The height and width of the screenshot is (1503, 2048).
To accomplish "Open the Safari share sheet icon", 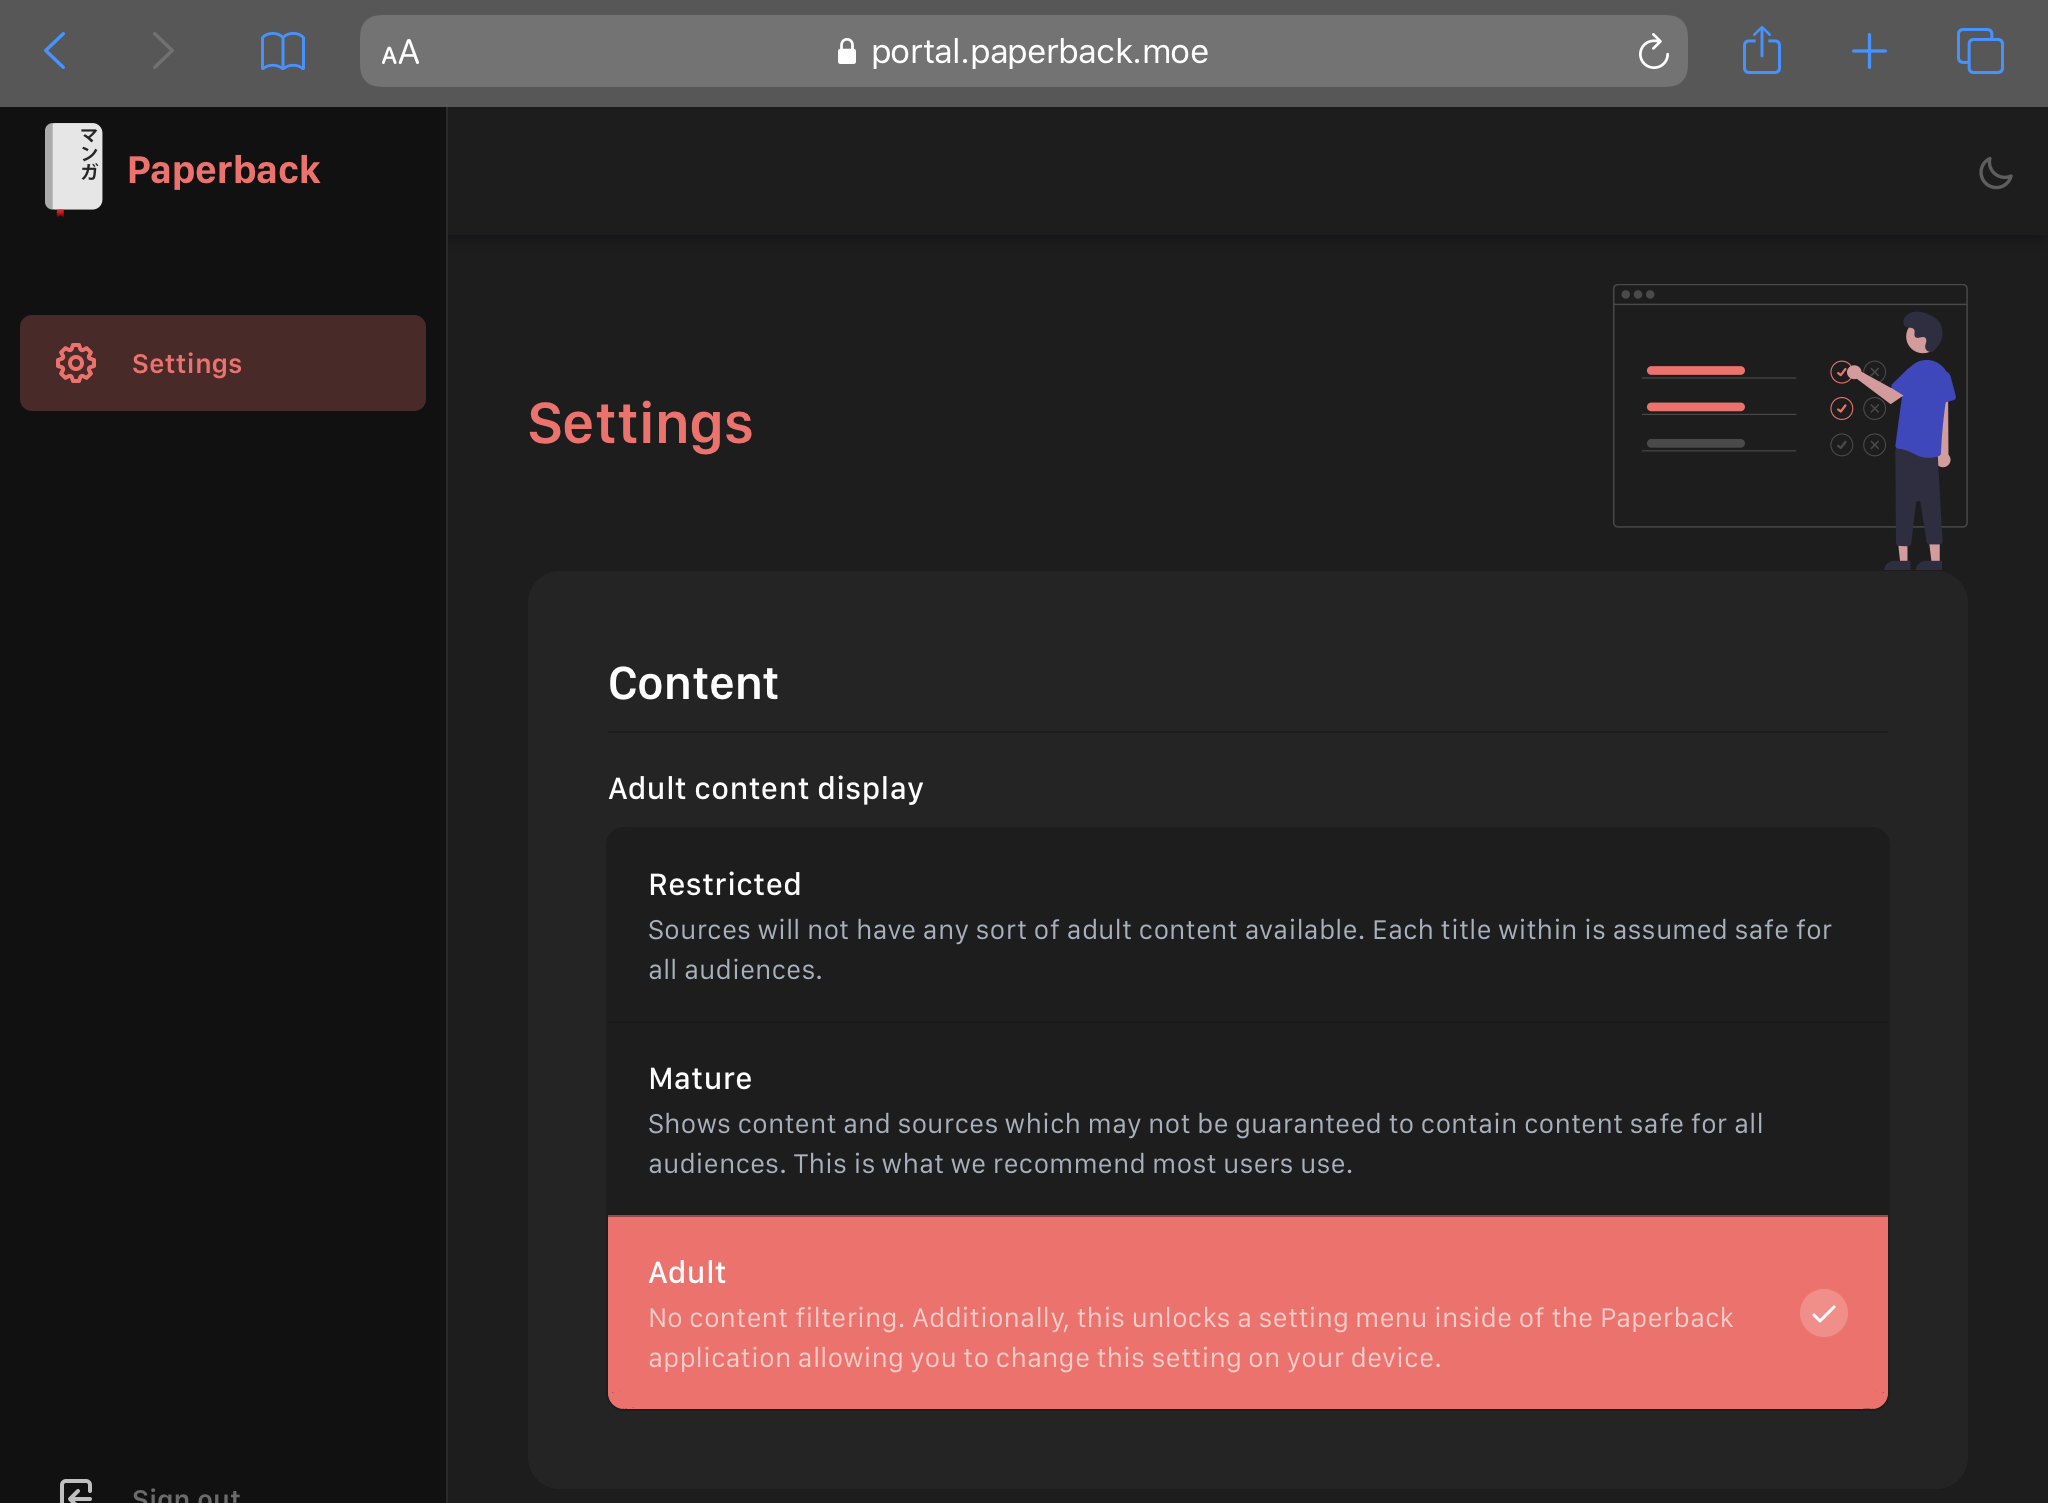I will click(1762, 50).
